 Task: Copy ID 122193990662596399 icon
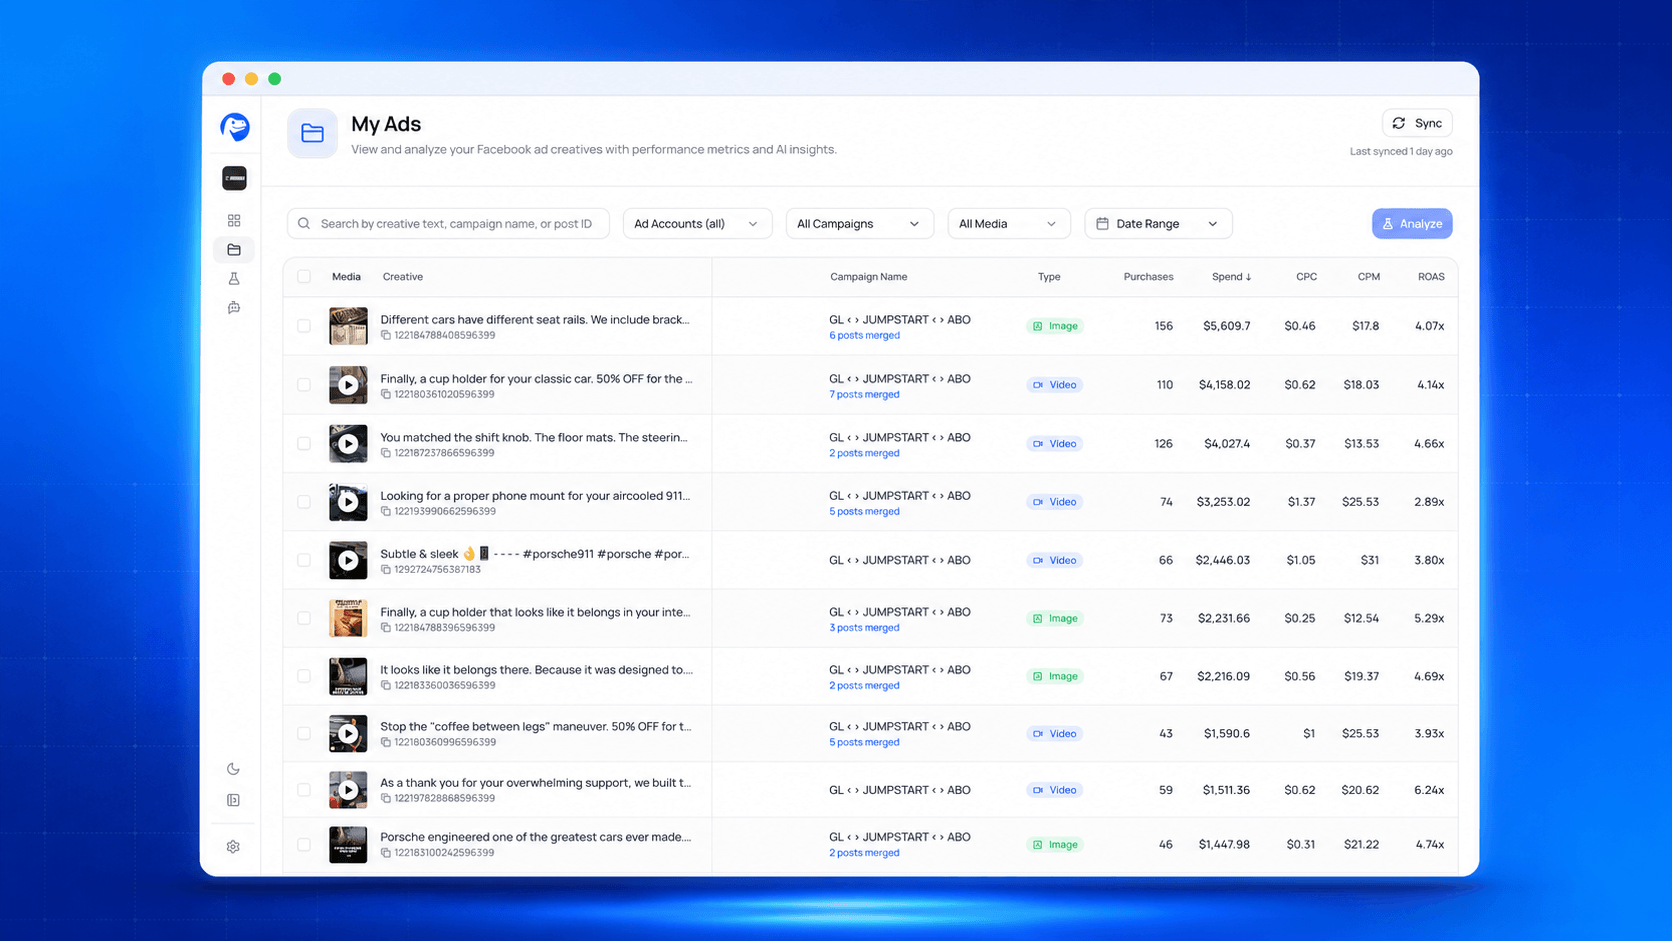(x=386, y=511)
